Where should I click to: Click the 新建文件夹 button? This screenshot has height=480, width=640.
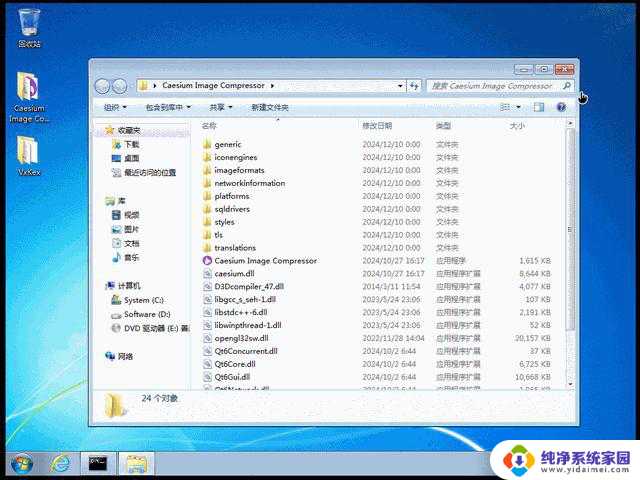pos(270,107)
